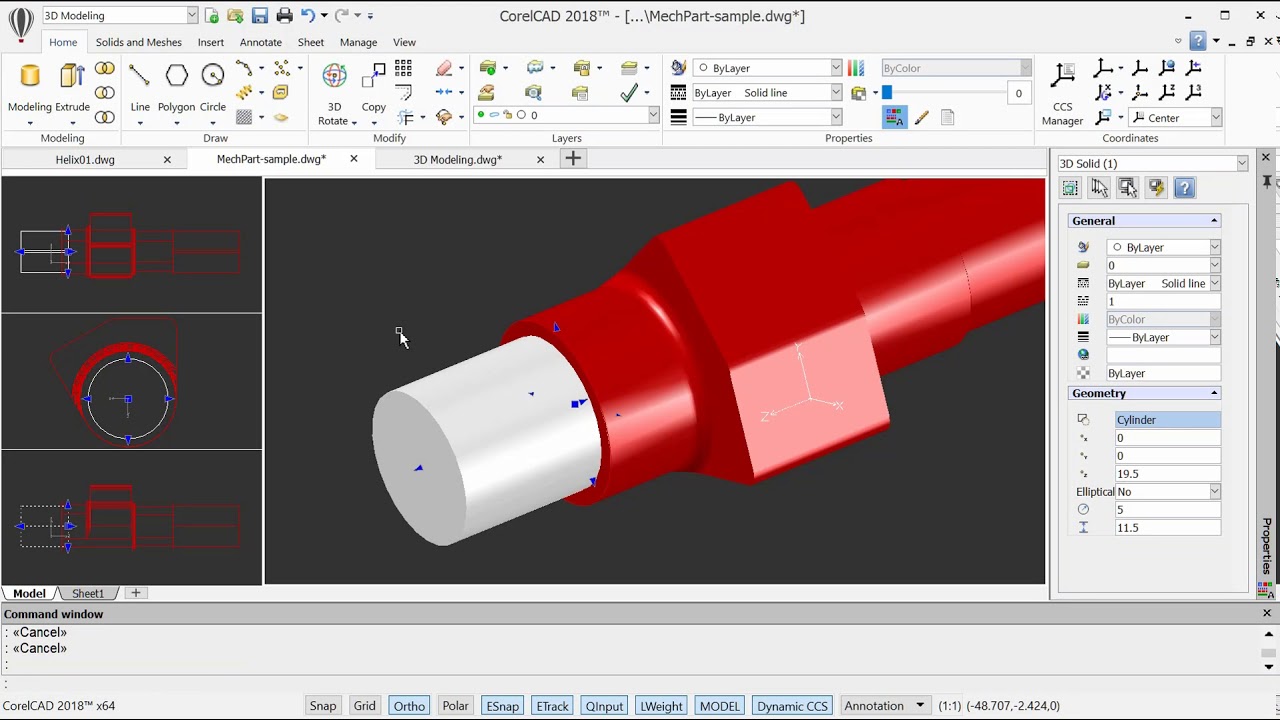1280x720 pixels.
Task: Click the Save icon in quick toolbar
Action: (259, 16)
